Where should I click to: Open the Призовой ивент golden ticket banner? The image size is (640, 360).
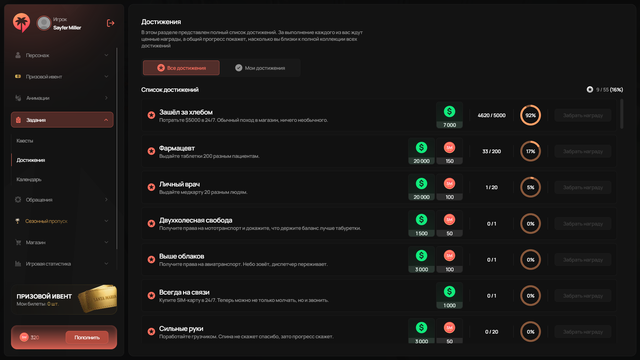click(x=64, y=299)
